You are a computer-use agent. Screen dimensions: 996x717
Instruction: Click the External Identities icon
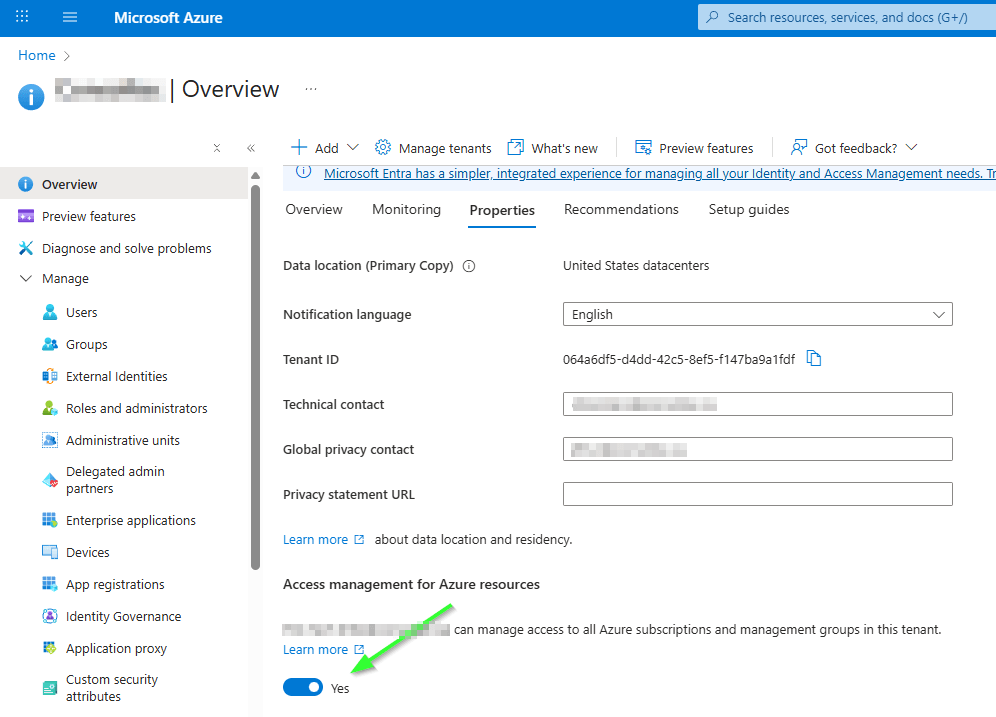[50, 376]
